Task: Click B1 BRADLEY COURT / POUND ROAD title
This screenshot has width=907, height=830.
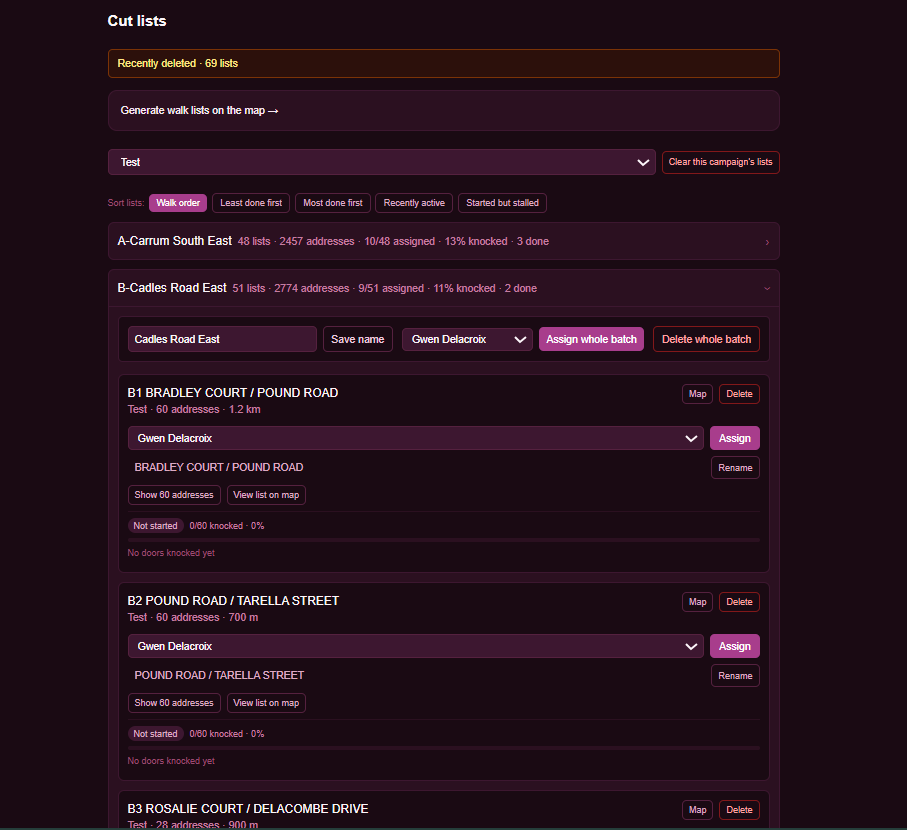Action: [233, 393]
